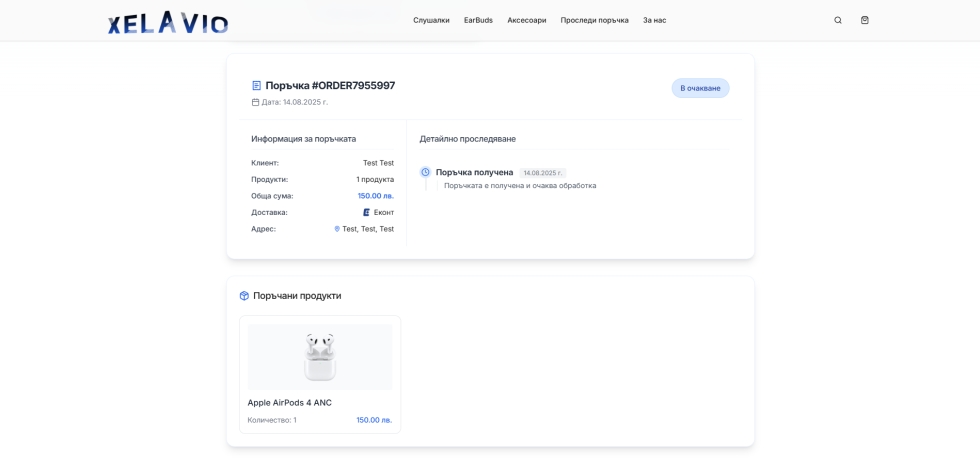980x471 pixels.
Task: Click the Еконт courier logo icon
Action: [367, 212]
